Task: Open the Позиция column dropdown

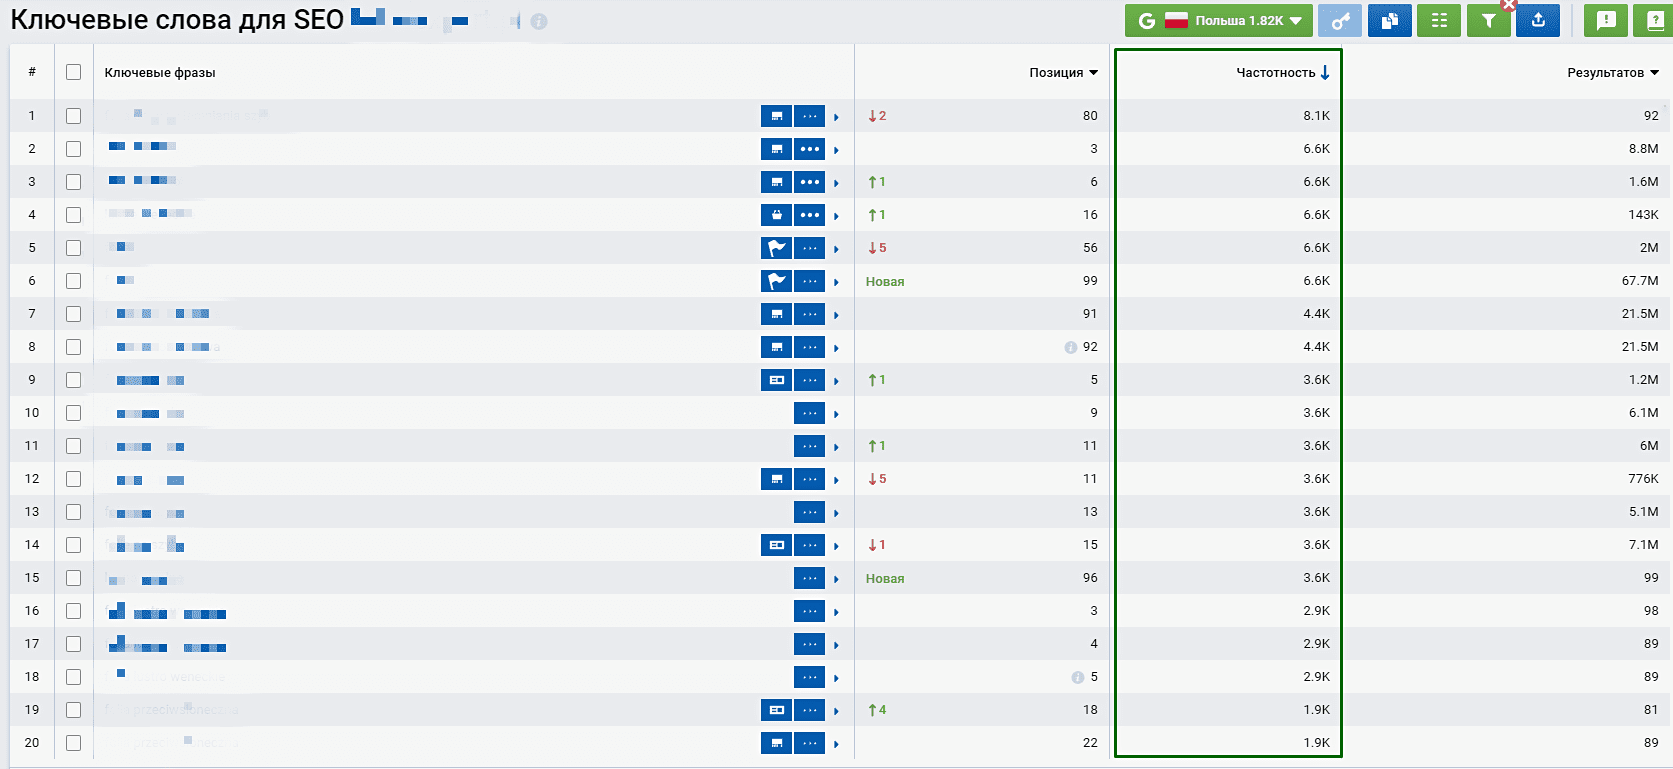Action: click(1063, 72)
